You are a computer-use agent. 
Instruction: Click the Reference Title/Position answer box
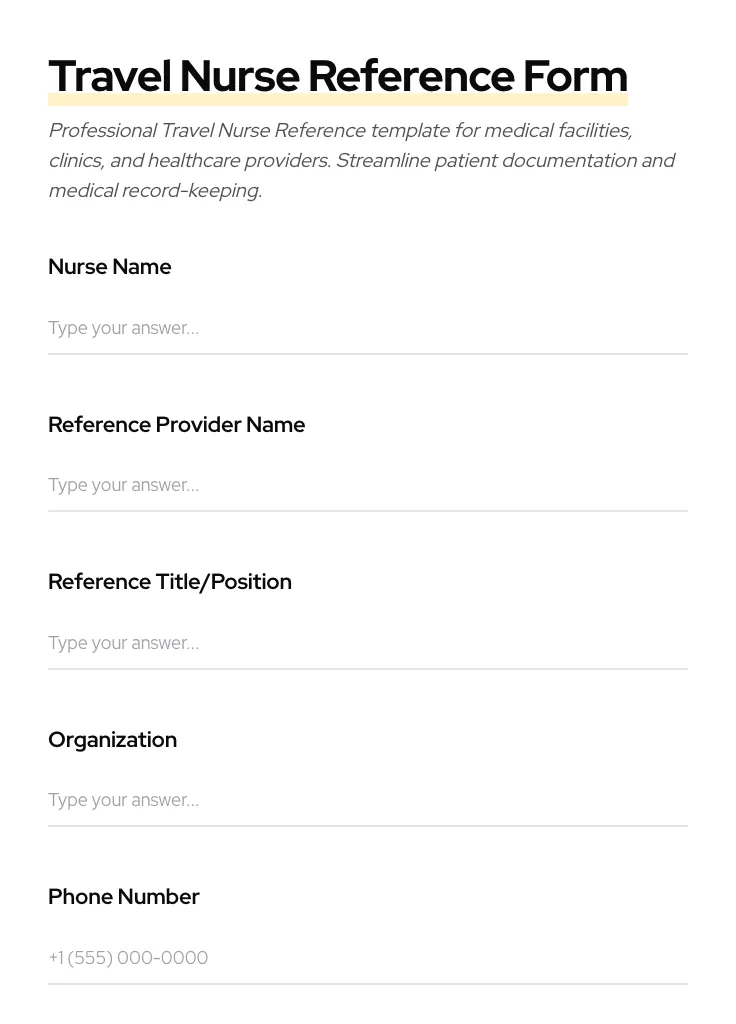click(368, 643)
